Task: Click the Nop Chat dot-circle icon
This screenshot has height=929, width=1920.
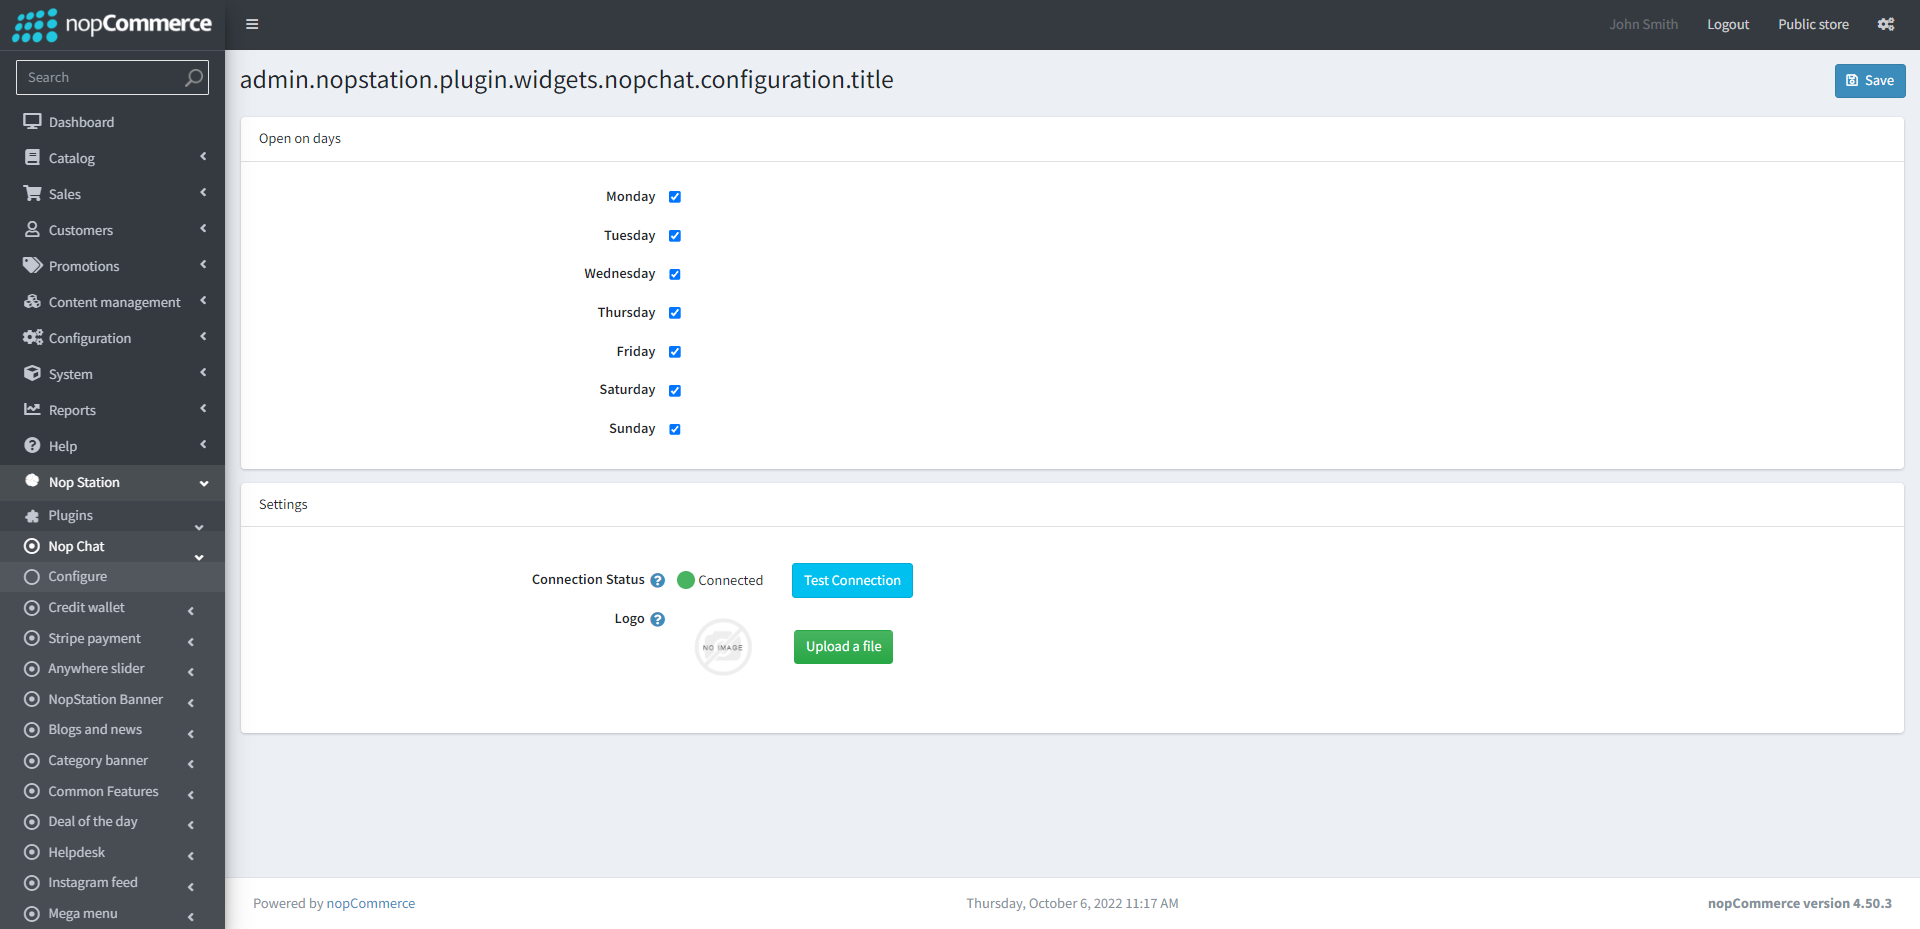Action: click(32, 546)
